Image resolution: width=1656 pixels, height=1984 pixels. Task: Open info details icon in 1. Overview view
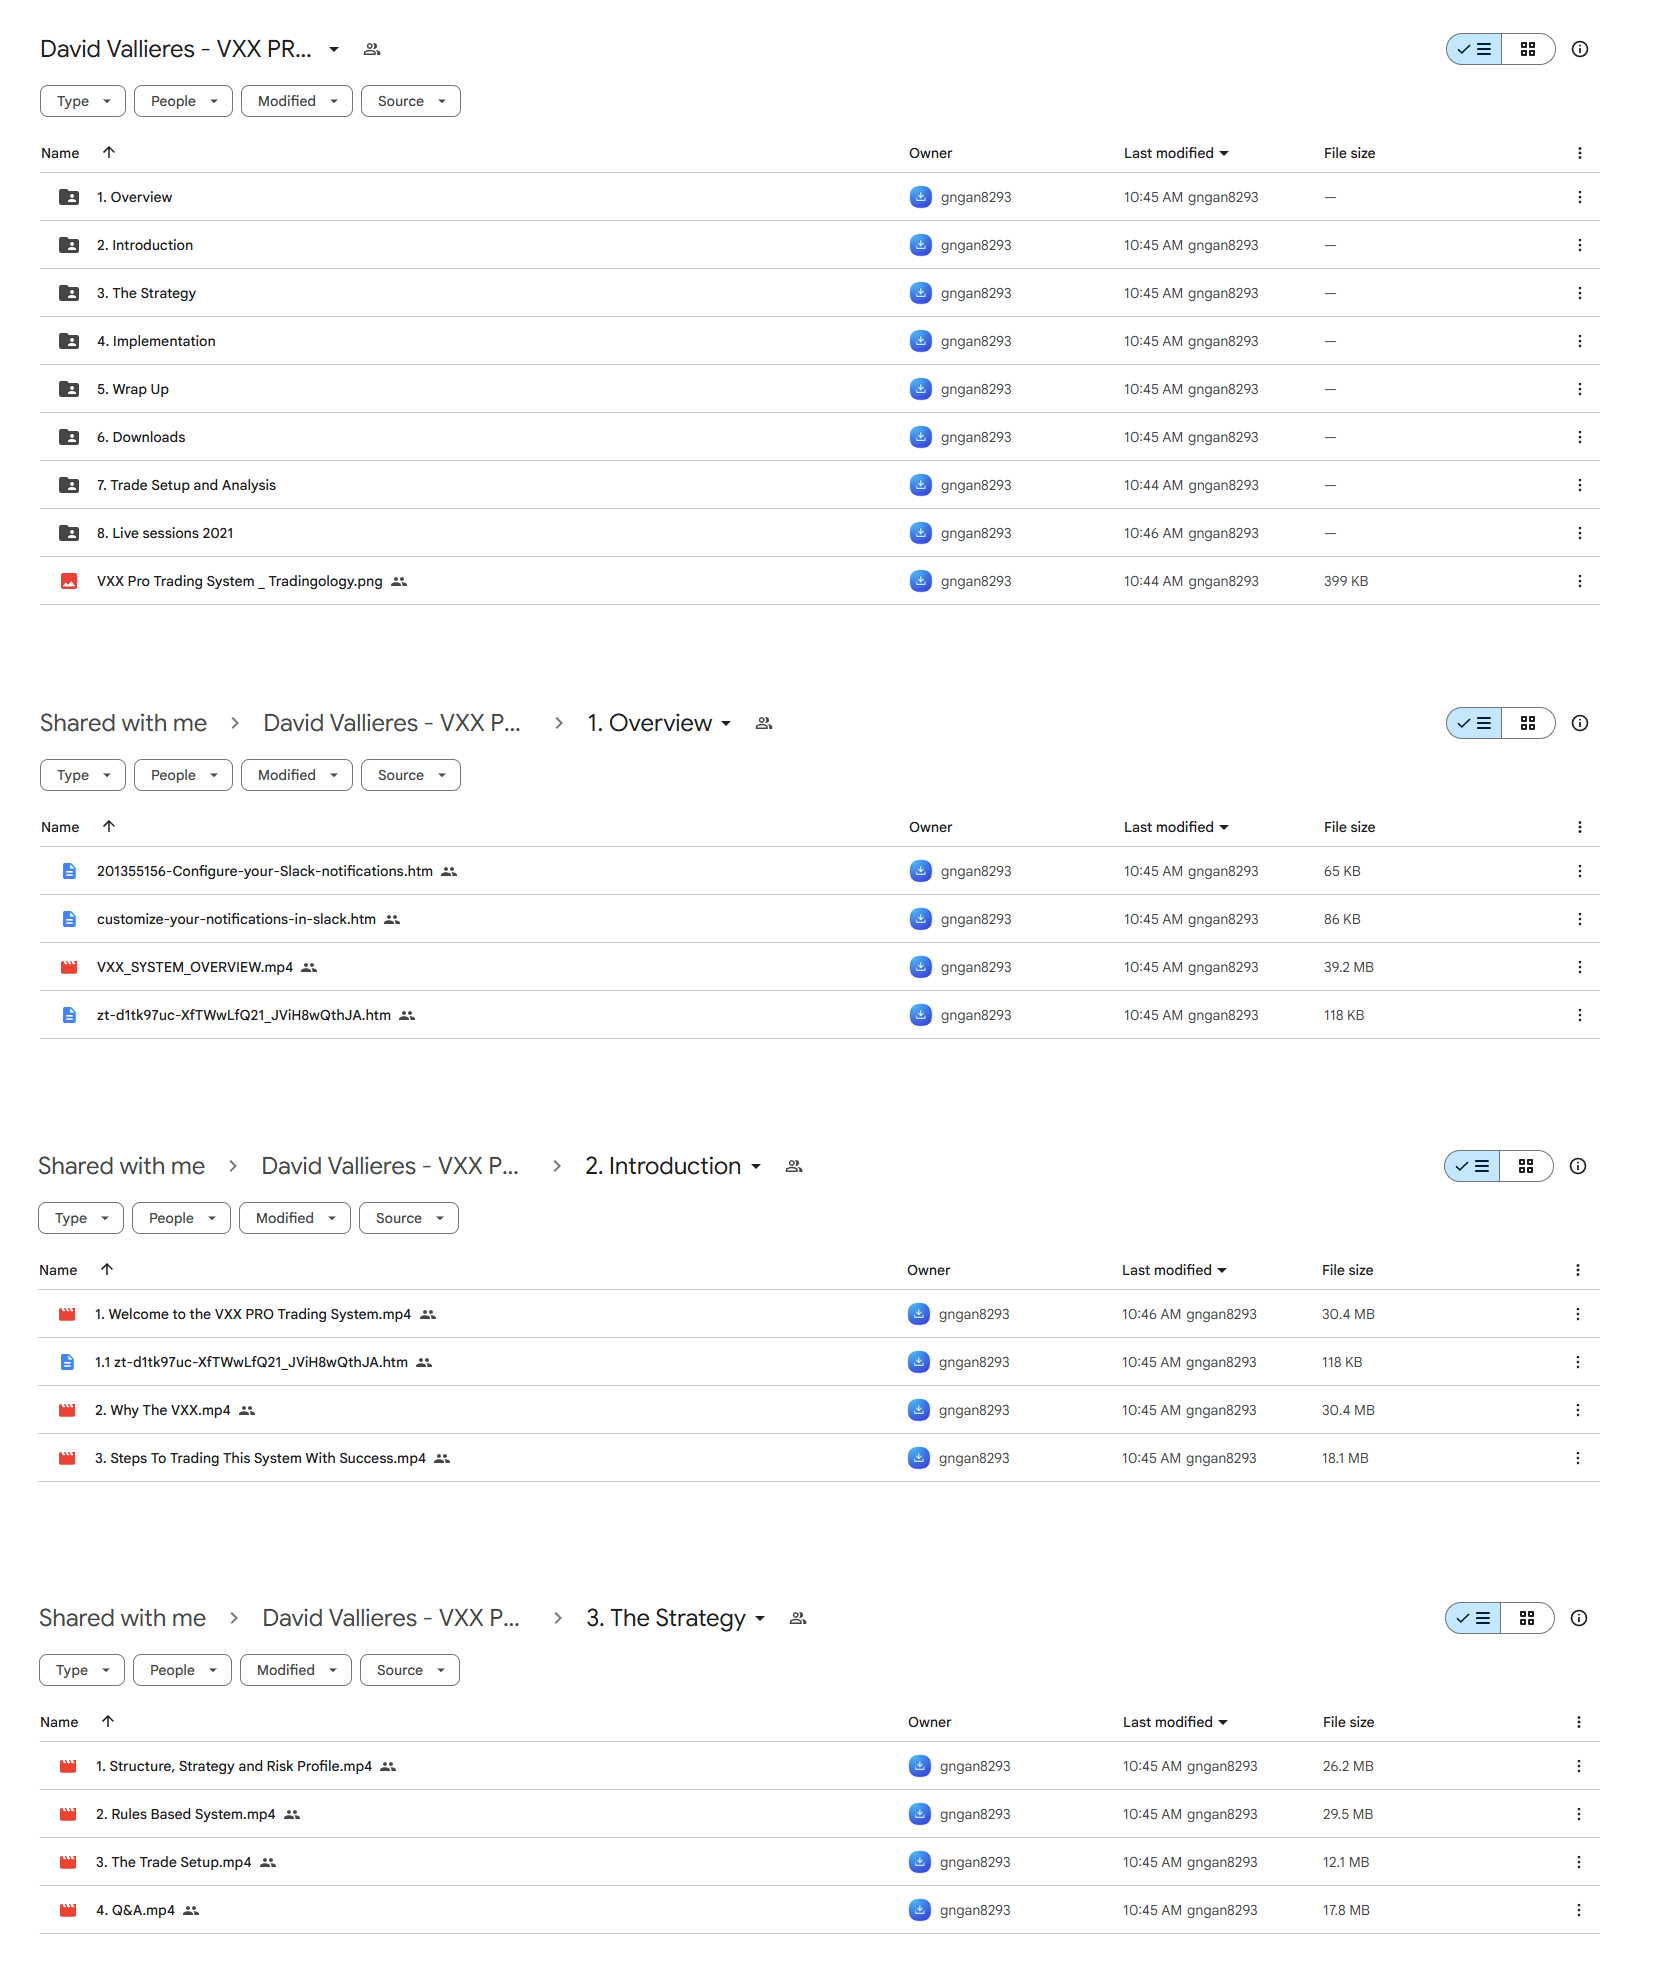tap(1580, 723)
